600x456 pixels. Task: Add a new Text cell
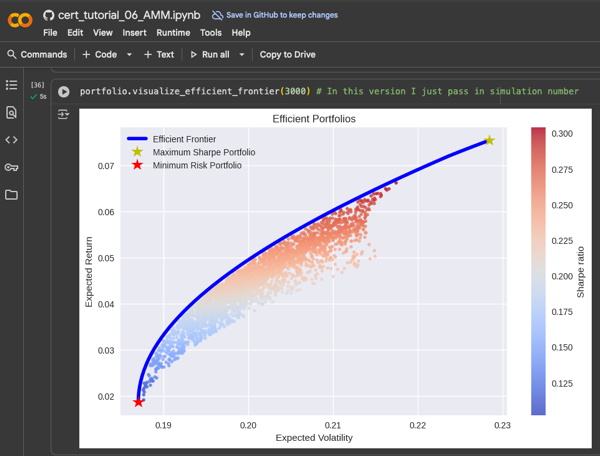tap(158, 54)
